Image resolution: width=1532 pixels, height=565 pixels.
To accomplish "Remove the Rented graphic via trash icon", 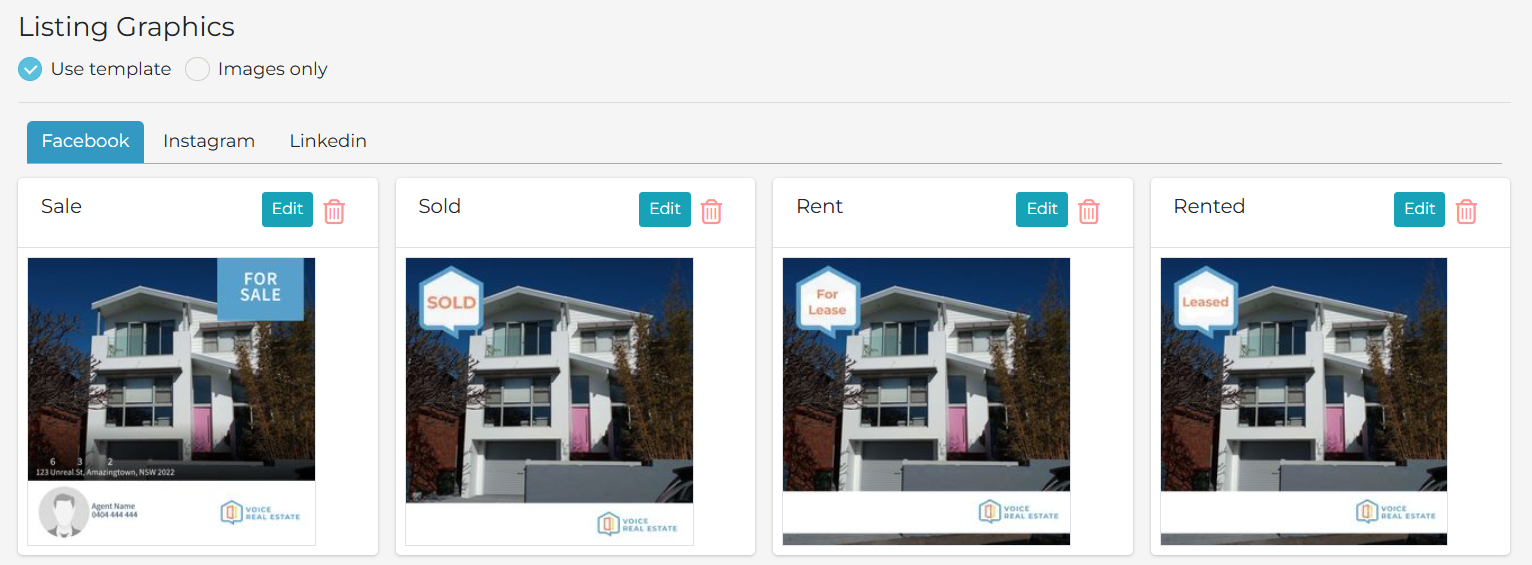I will (x=1466, y=211).
